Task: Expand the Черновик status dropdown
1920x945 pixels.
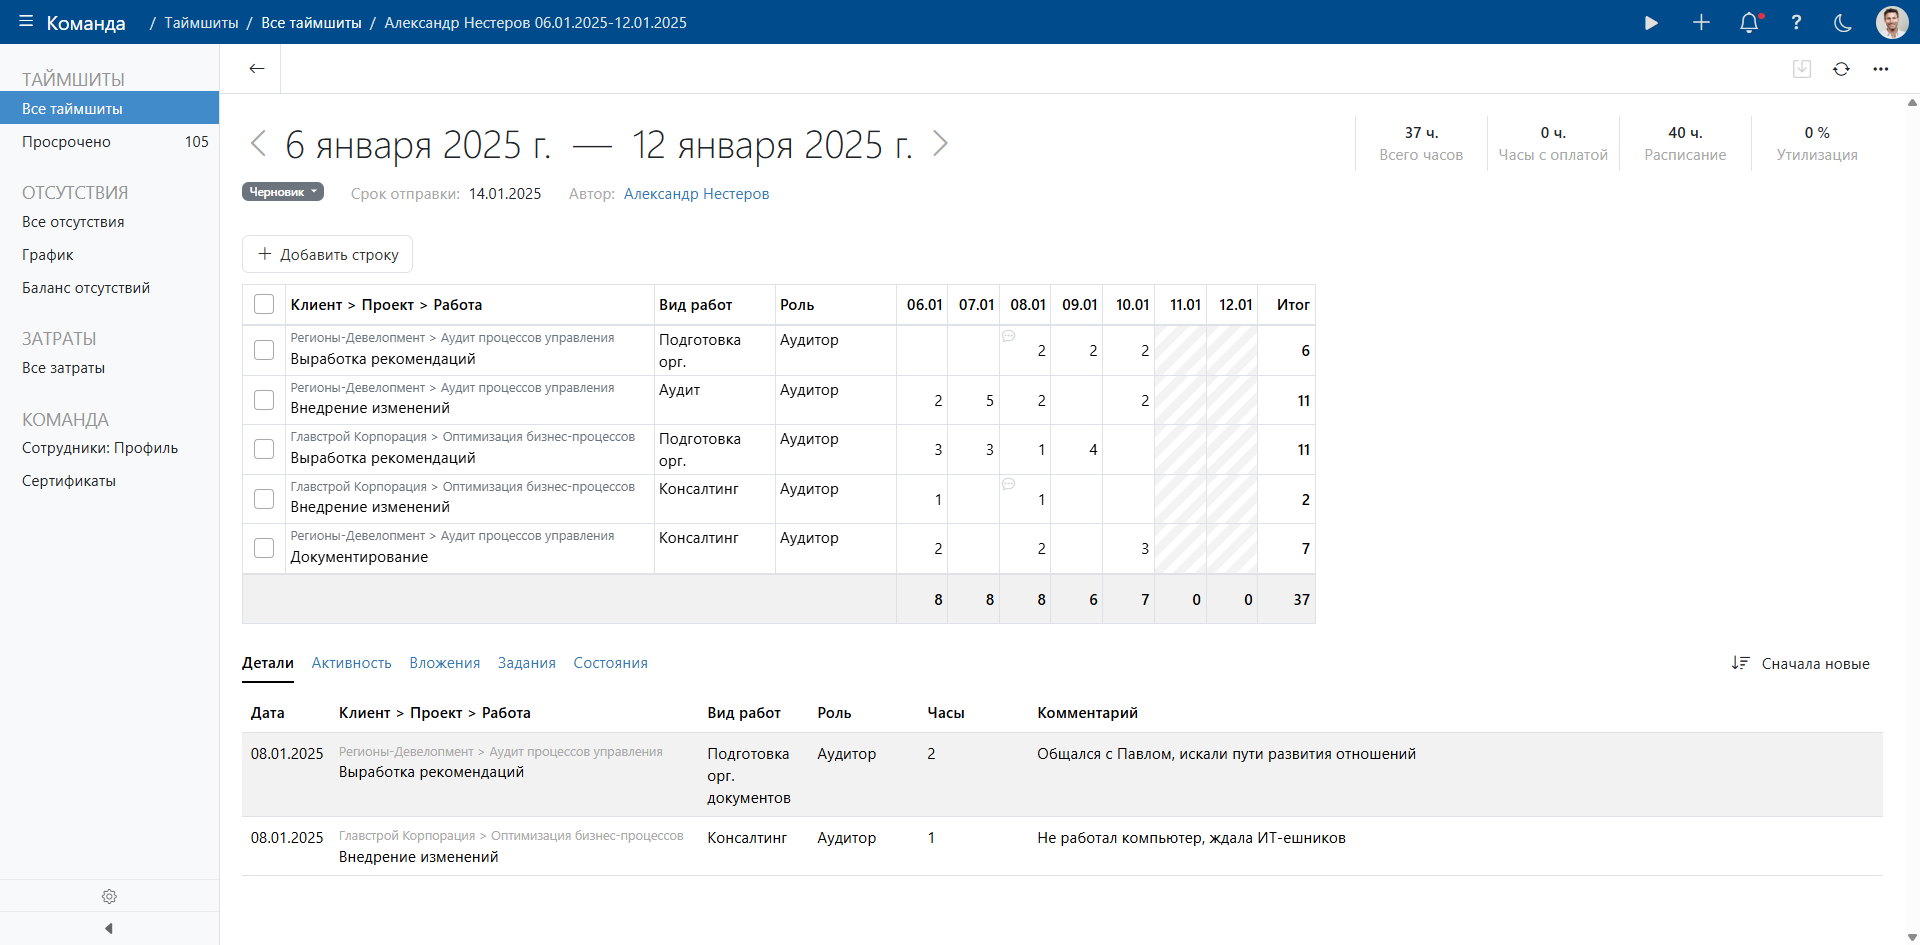Action: point(283,192)
